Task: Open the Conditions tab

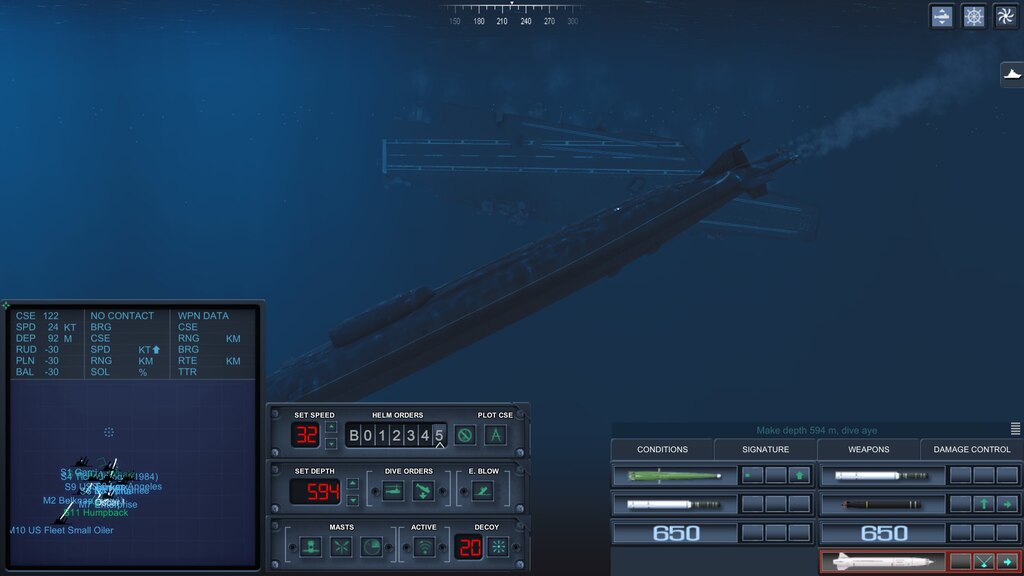Action: point(662,449)
